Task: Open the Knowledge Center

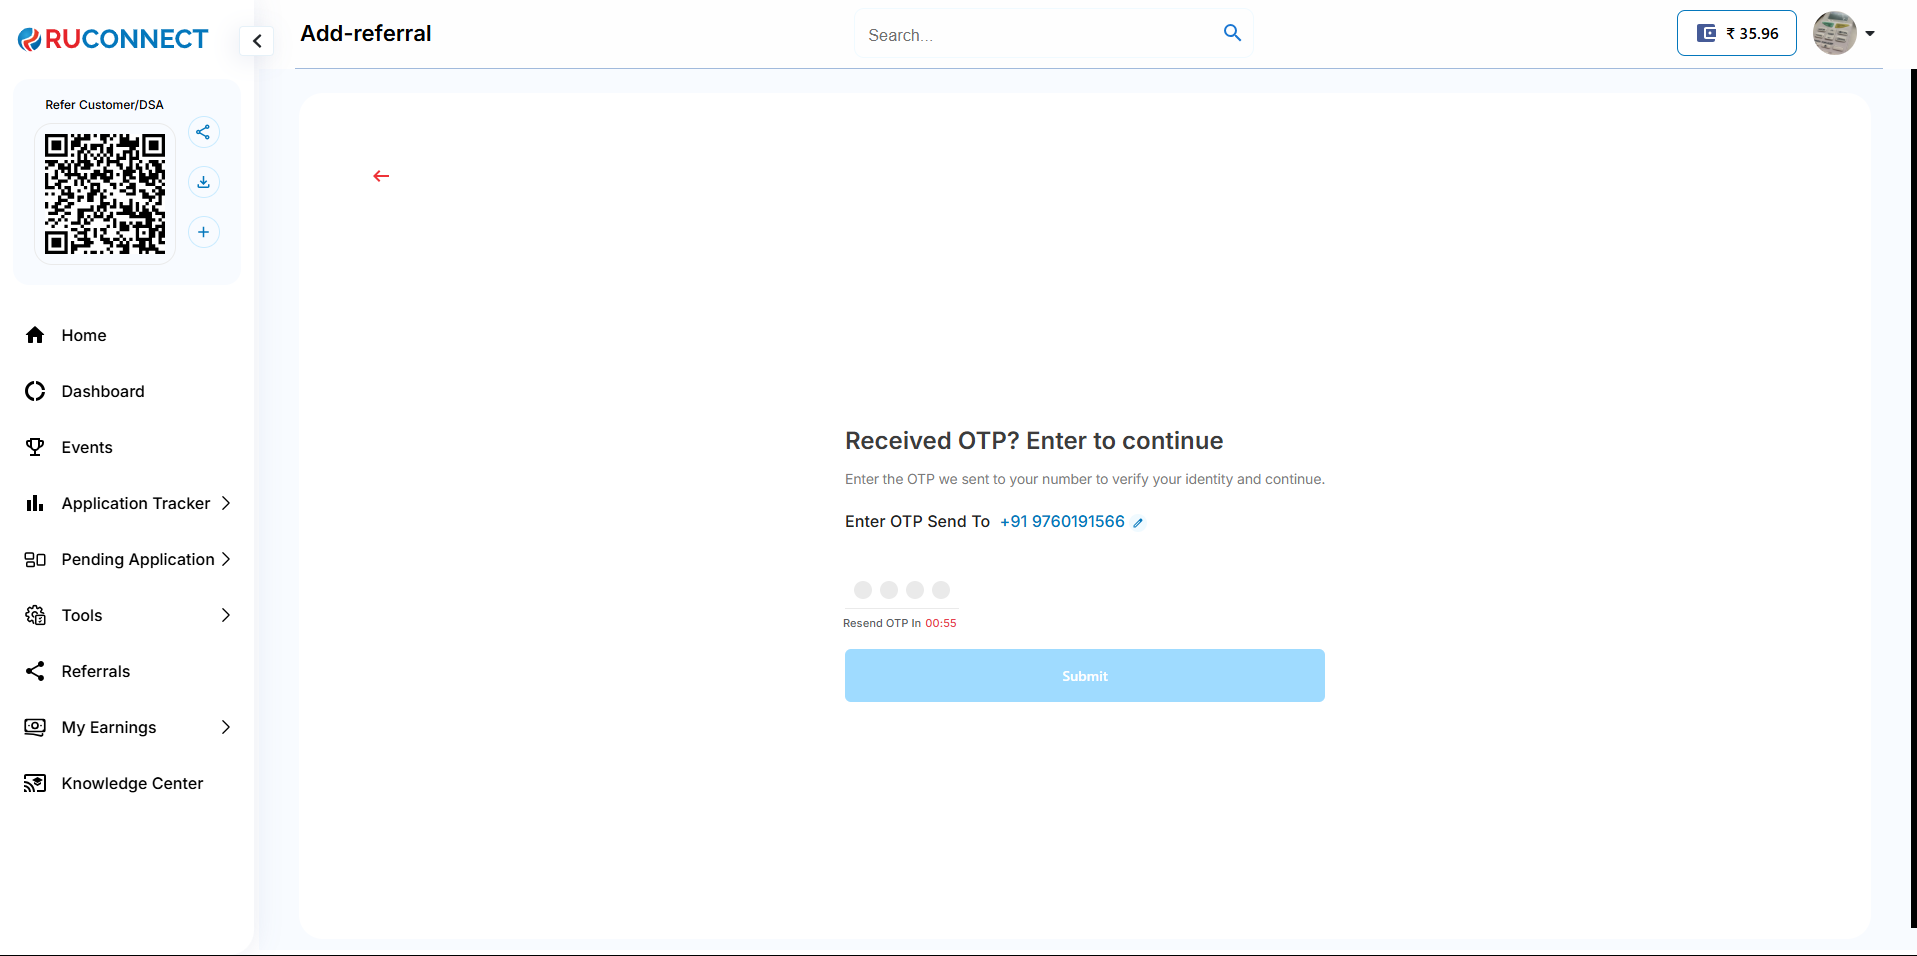Action: pos(132,783)
